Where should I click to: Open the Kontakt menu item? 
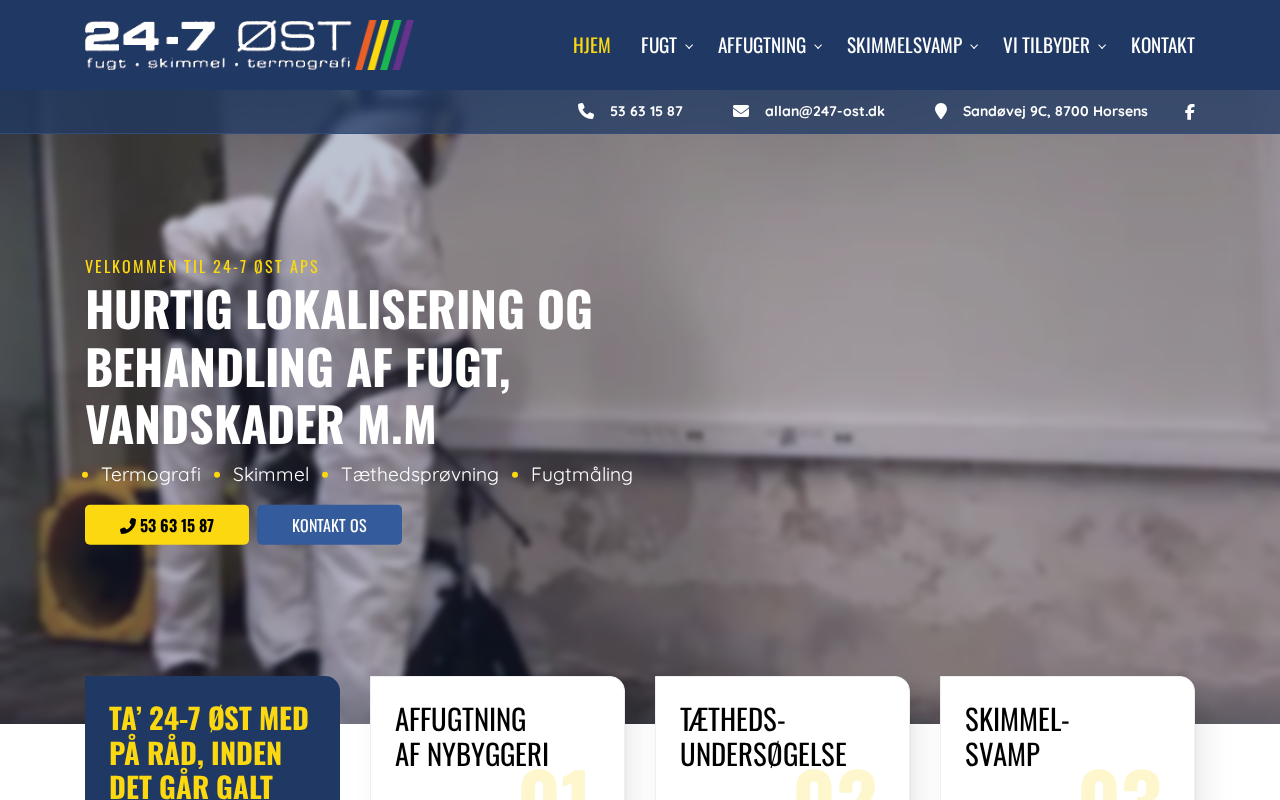point(1163,45)
